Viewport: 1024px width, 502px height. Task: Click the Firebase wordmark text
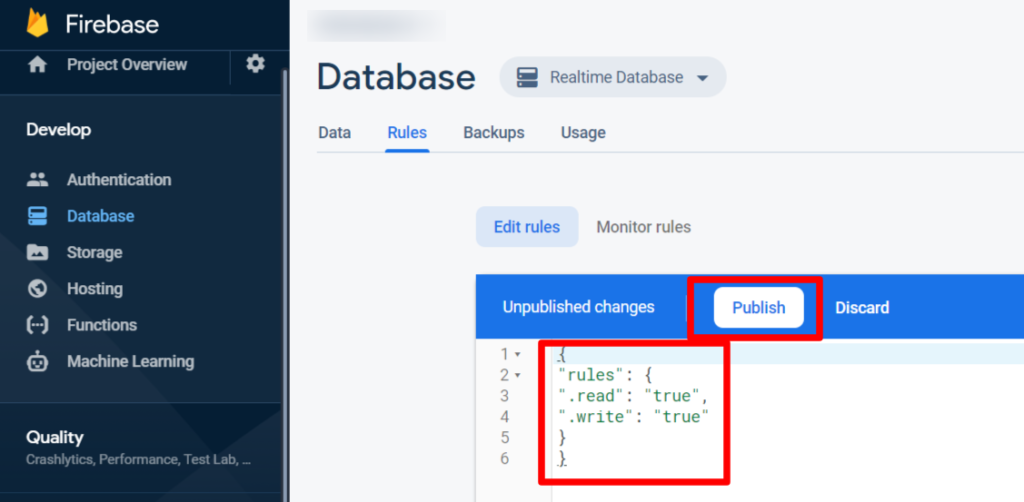[x=112, y=24]
